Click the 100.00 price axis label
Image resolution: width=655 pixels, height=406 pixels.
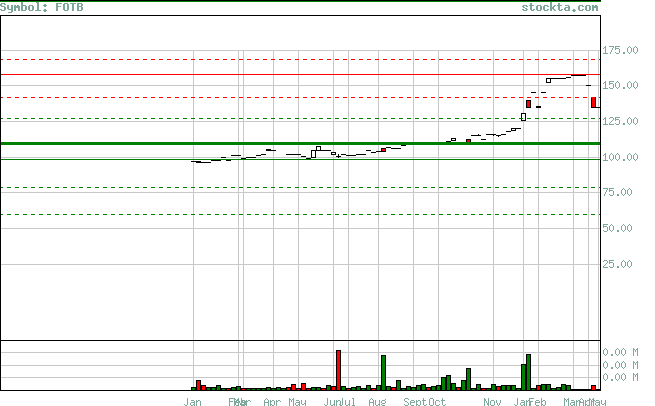click(620, 157)
